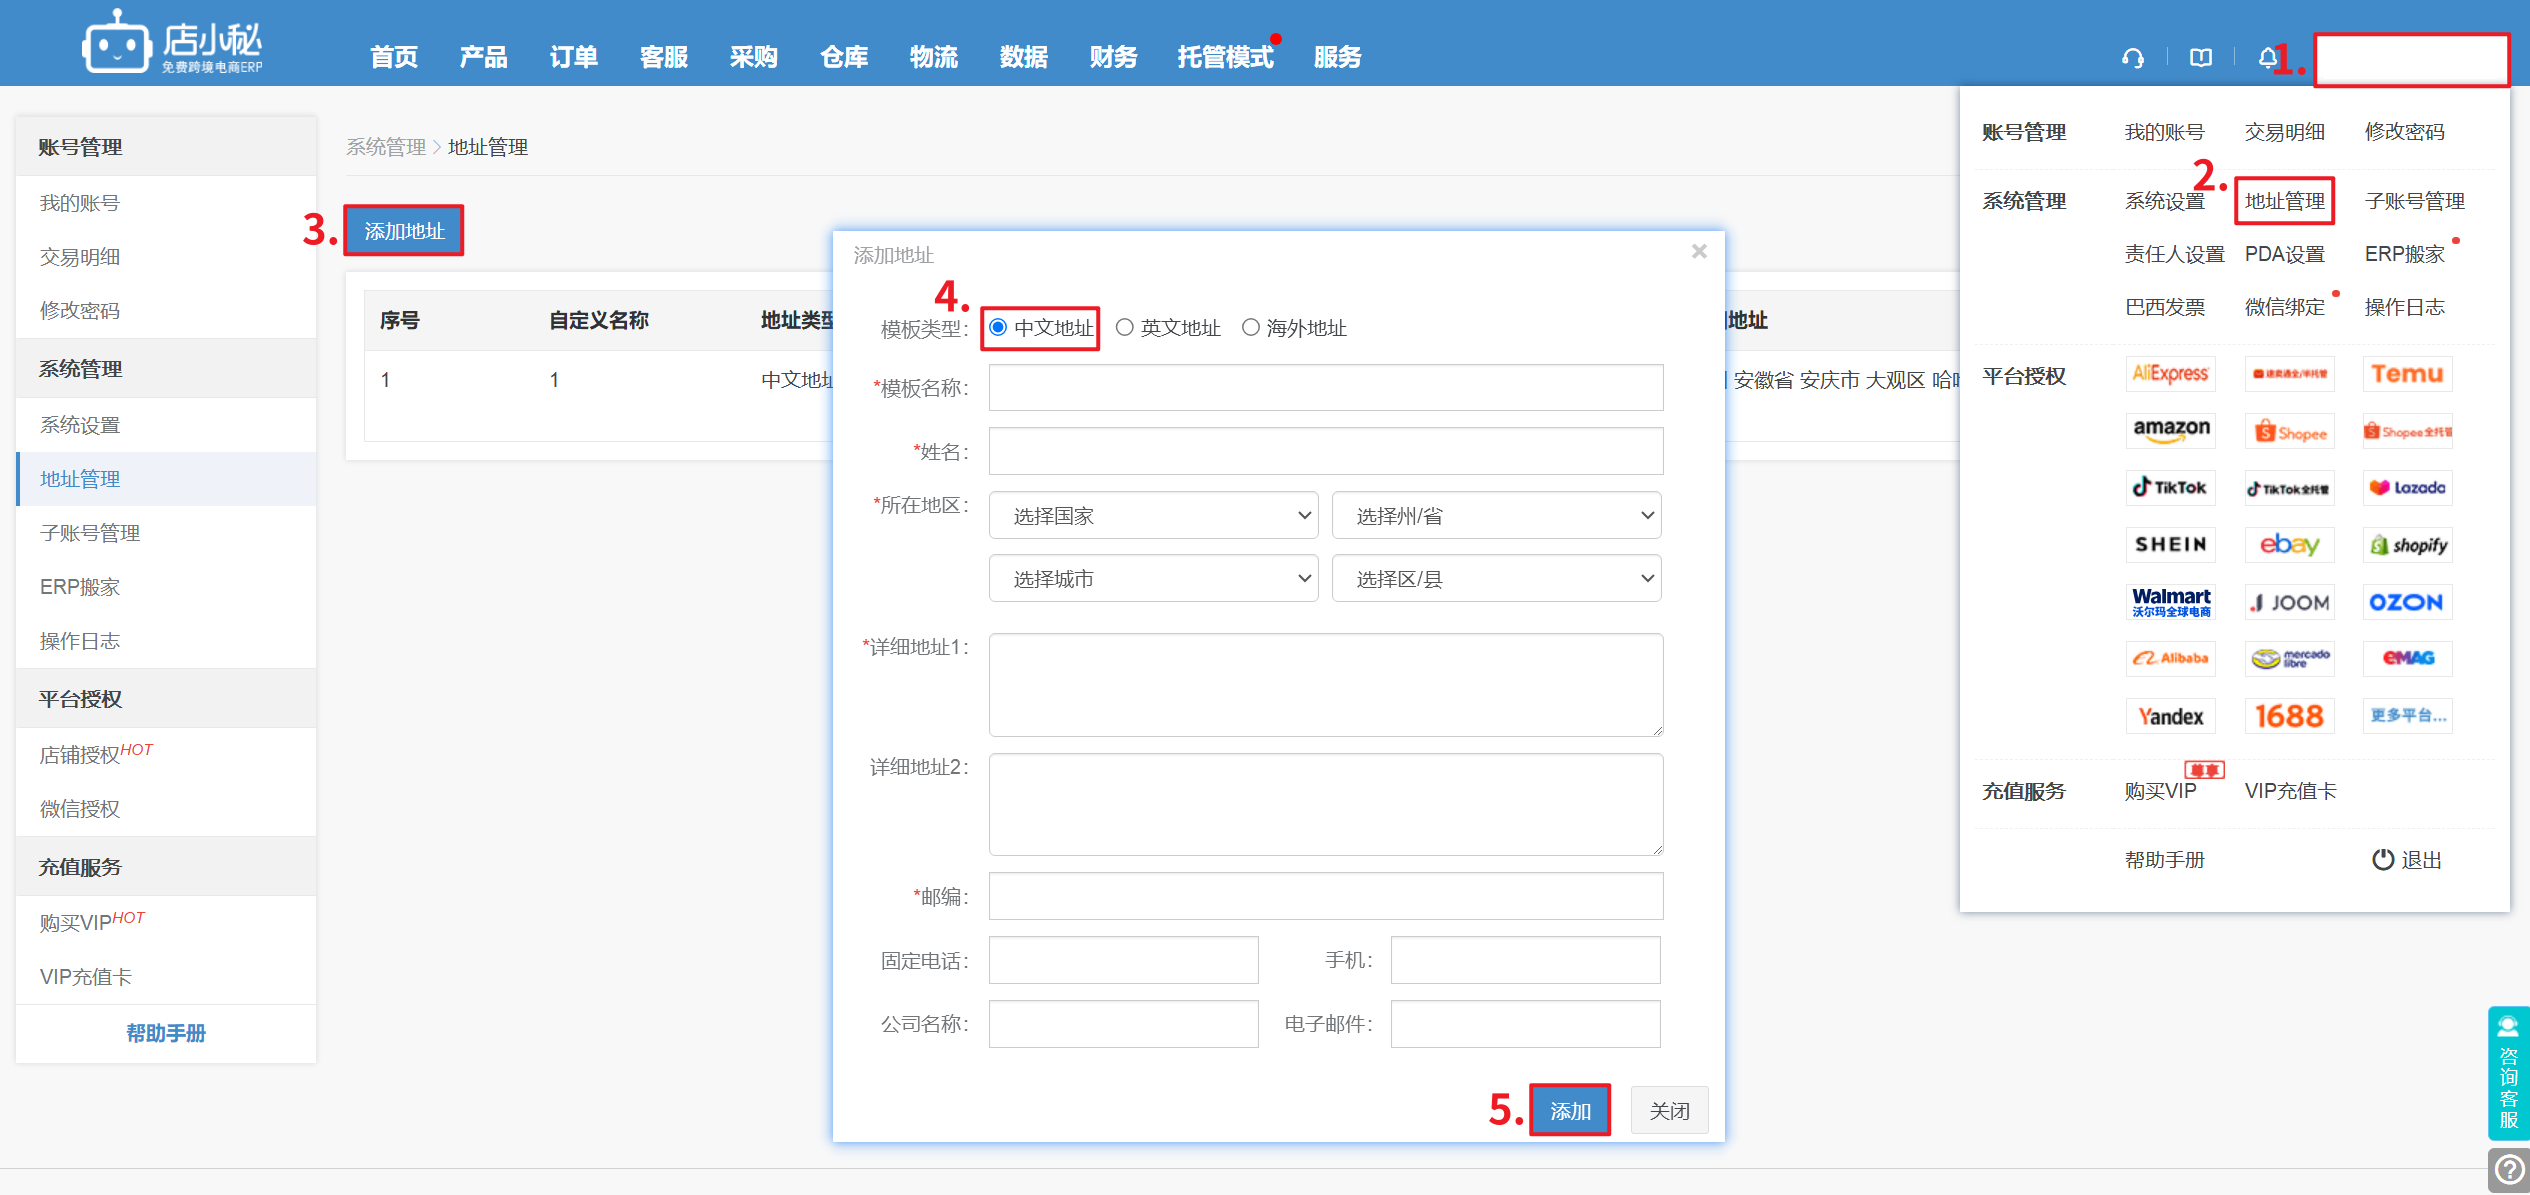Click the notification bell icon
This screenshot has height=1195, width=2530.
pos(2267,58)
